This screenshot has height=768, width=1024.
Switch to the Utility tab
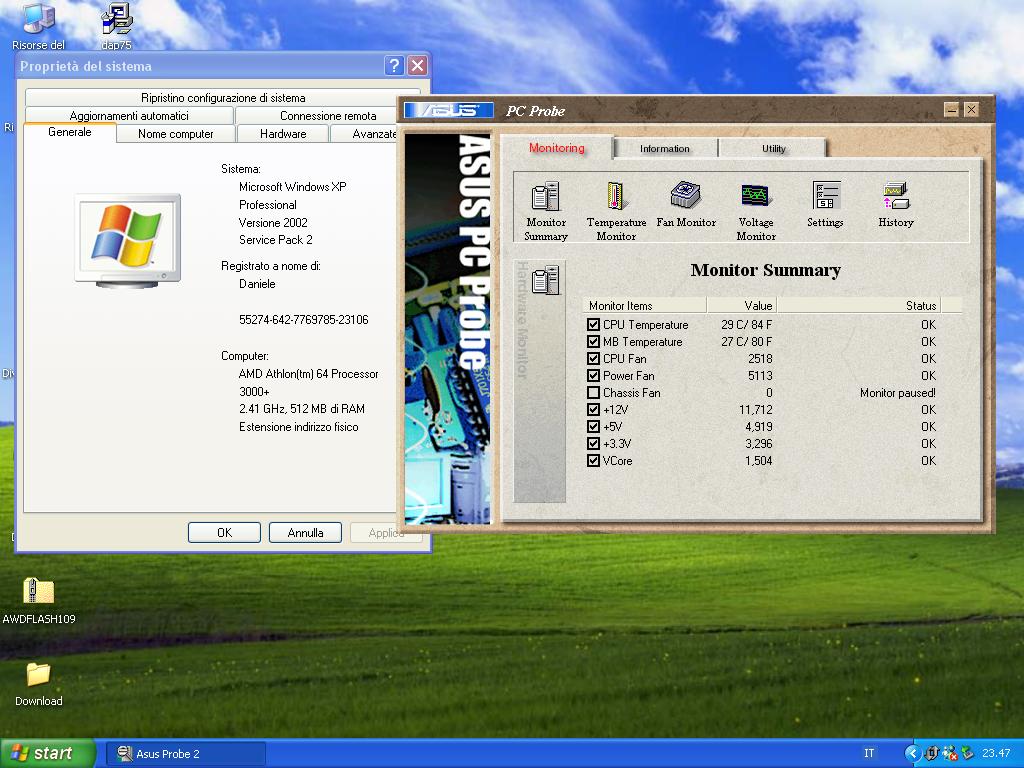click(773, 148)
